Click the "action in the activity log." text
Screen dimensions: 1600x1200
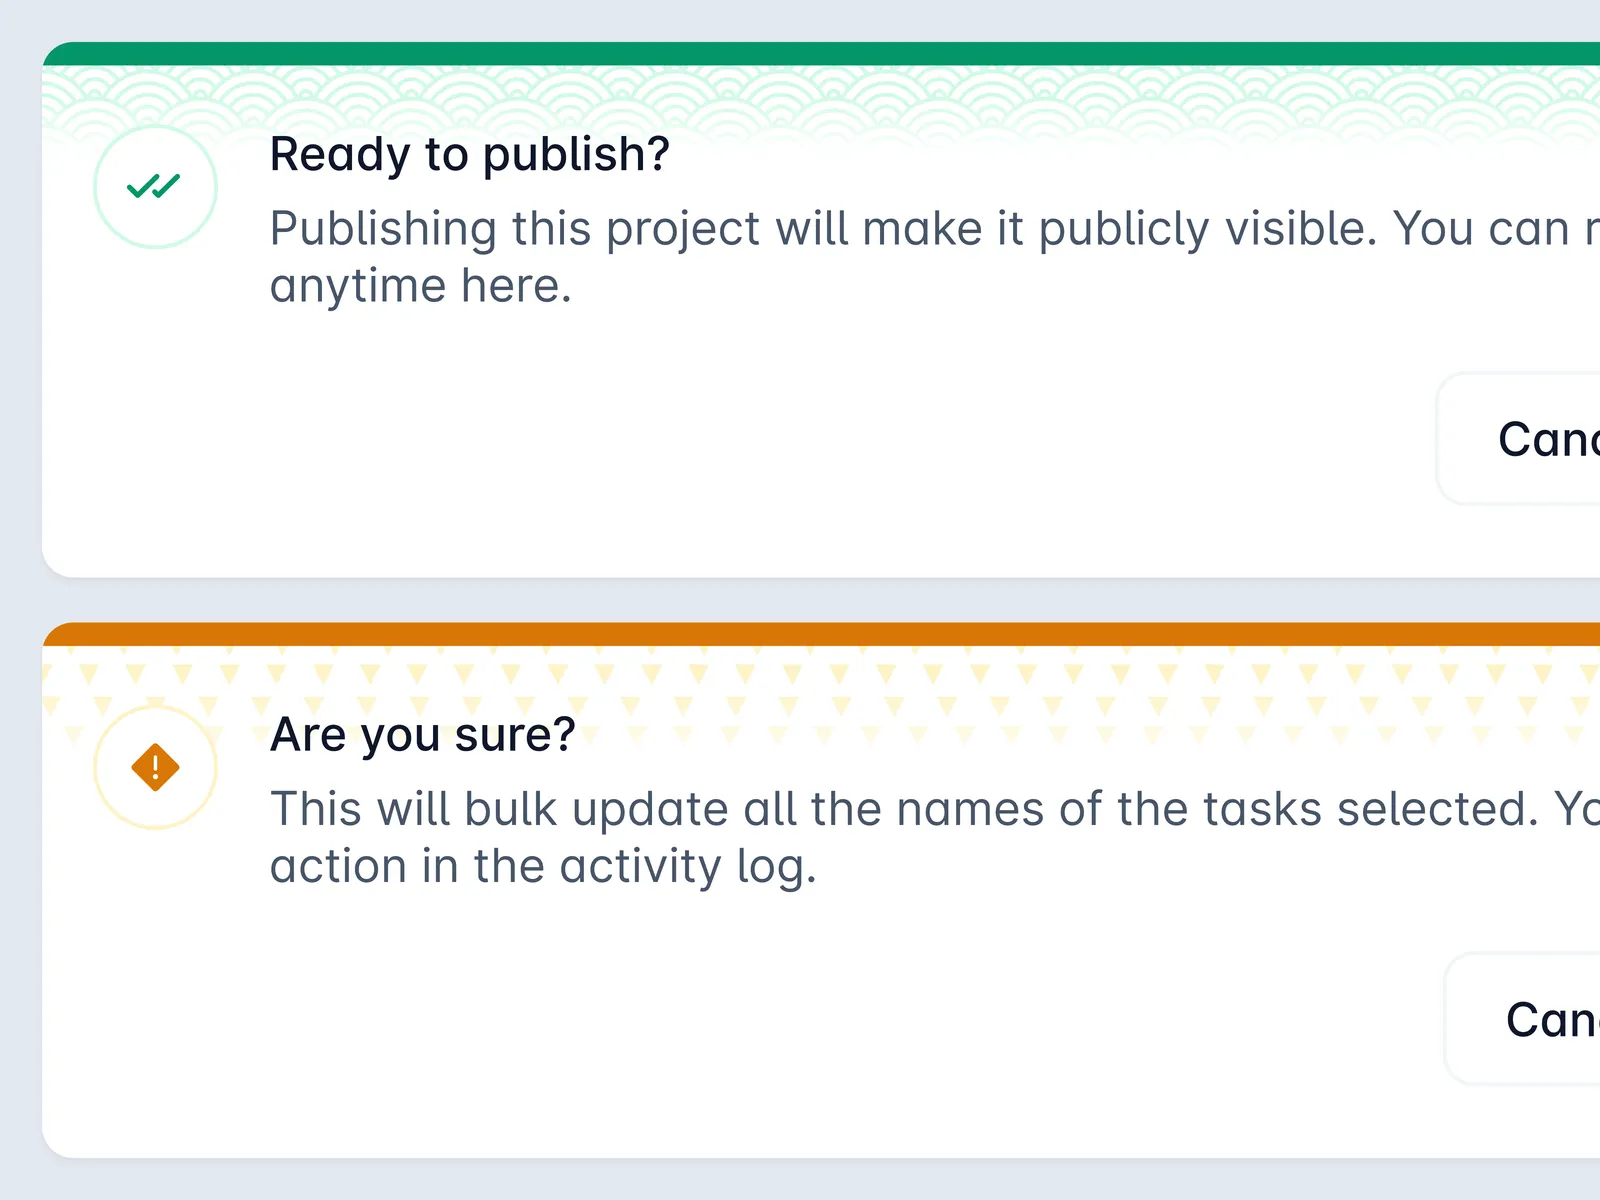543,867
